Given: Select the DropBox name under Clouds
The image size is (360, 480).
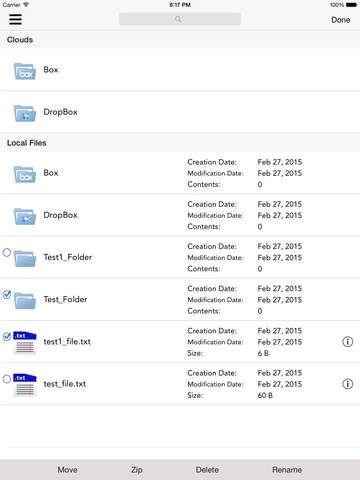Looking at the screenshot, I should [x=60, y=112].
